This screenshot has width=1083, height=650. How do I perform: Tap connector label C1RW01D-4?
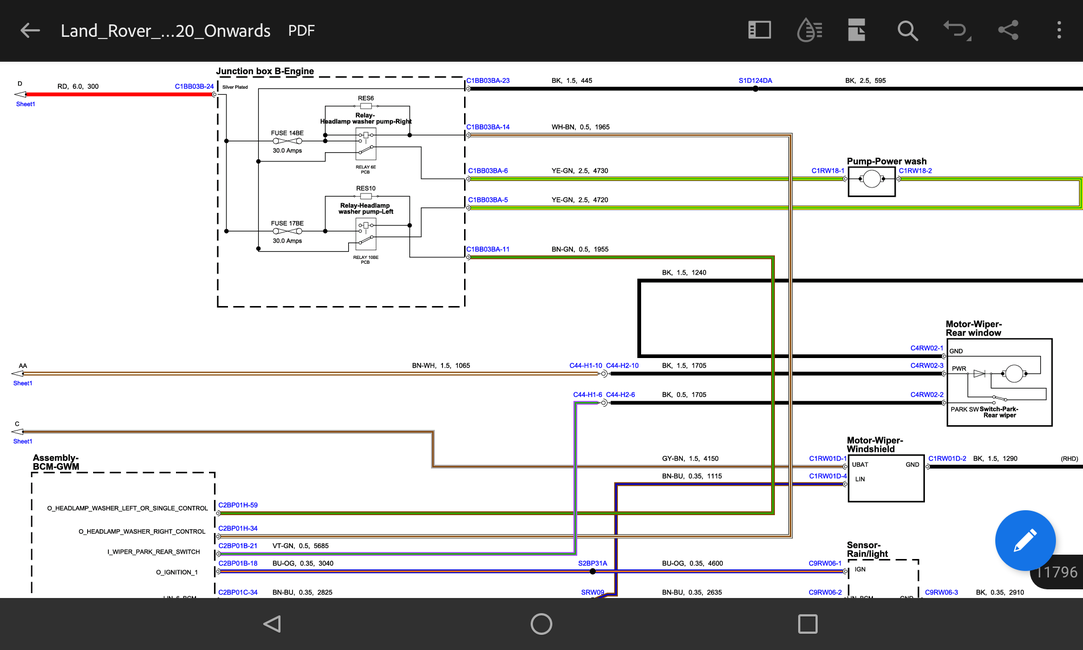coord(827,476)
